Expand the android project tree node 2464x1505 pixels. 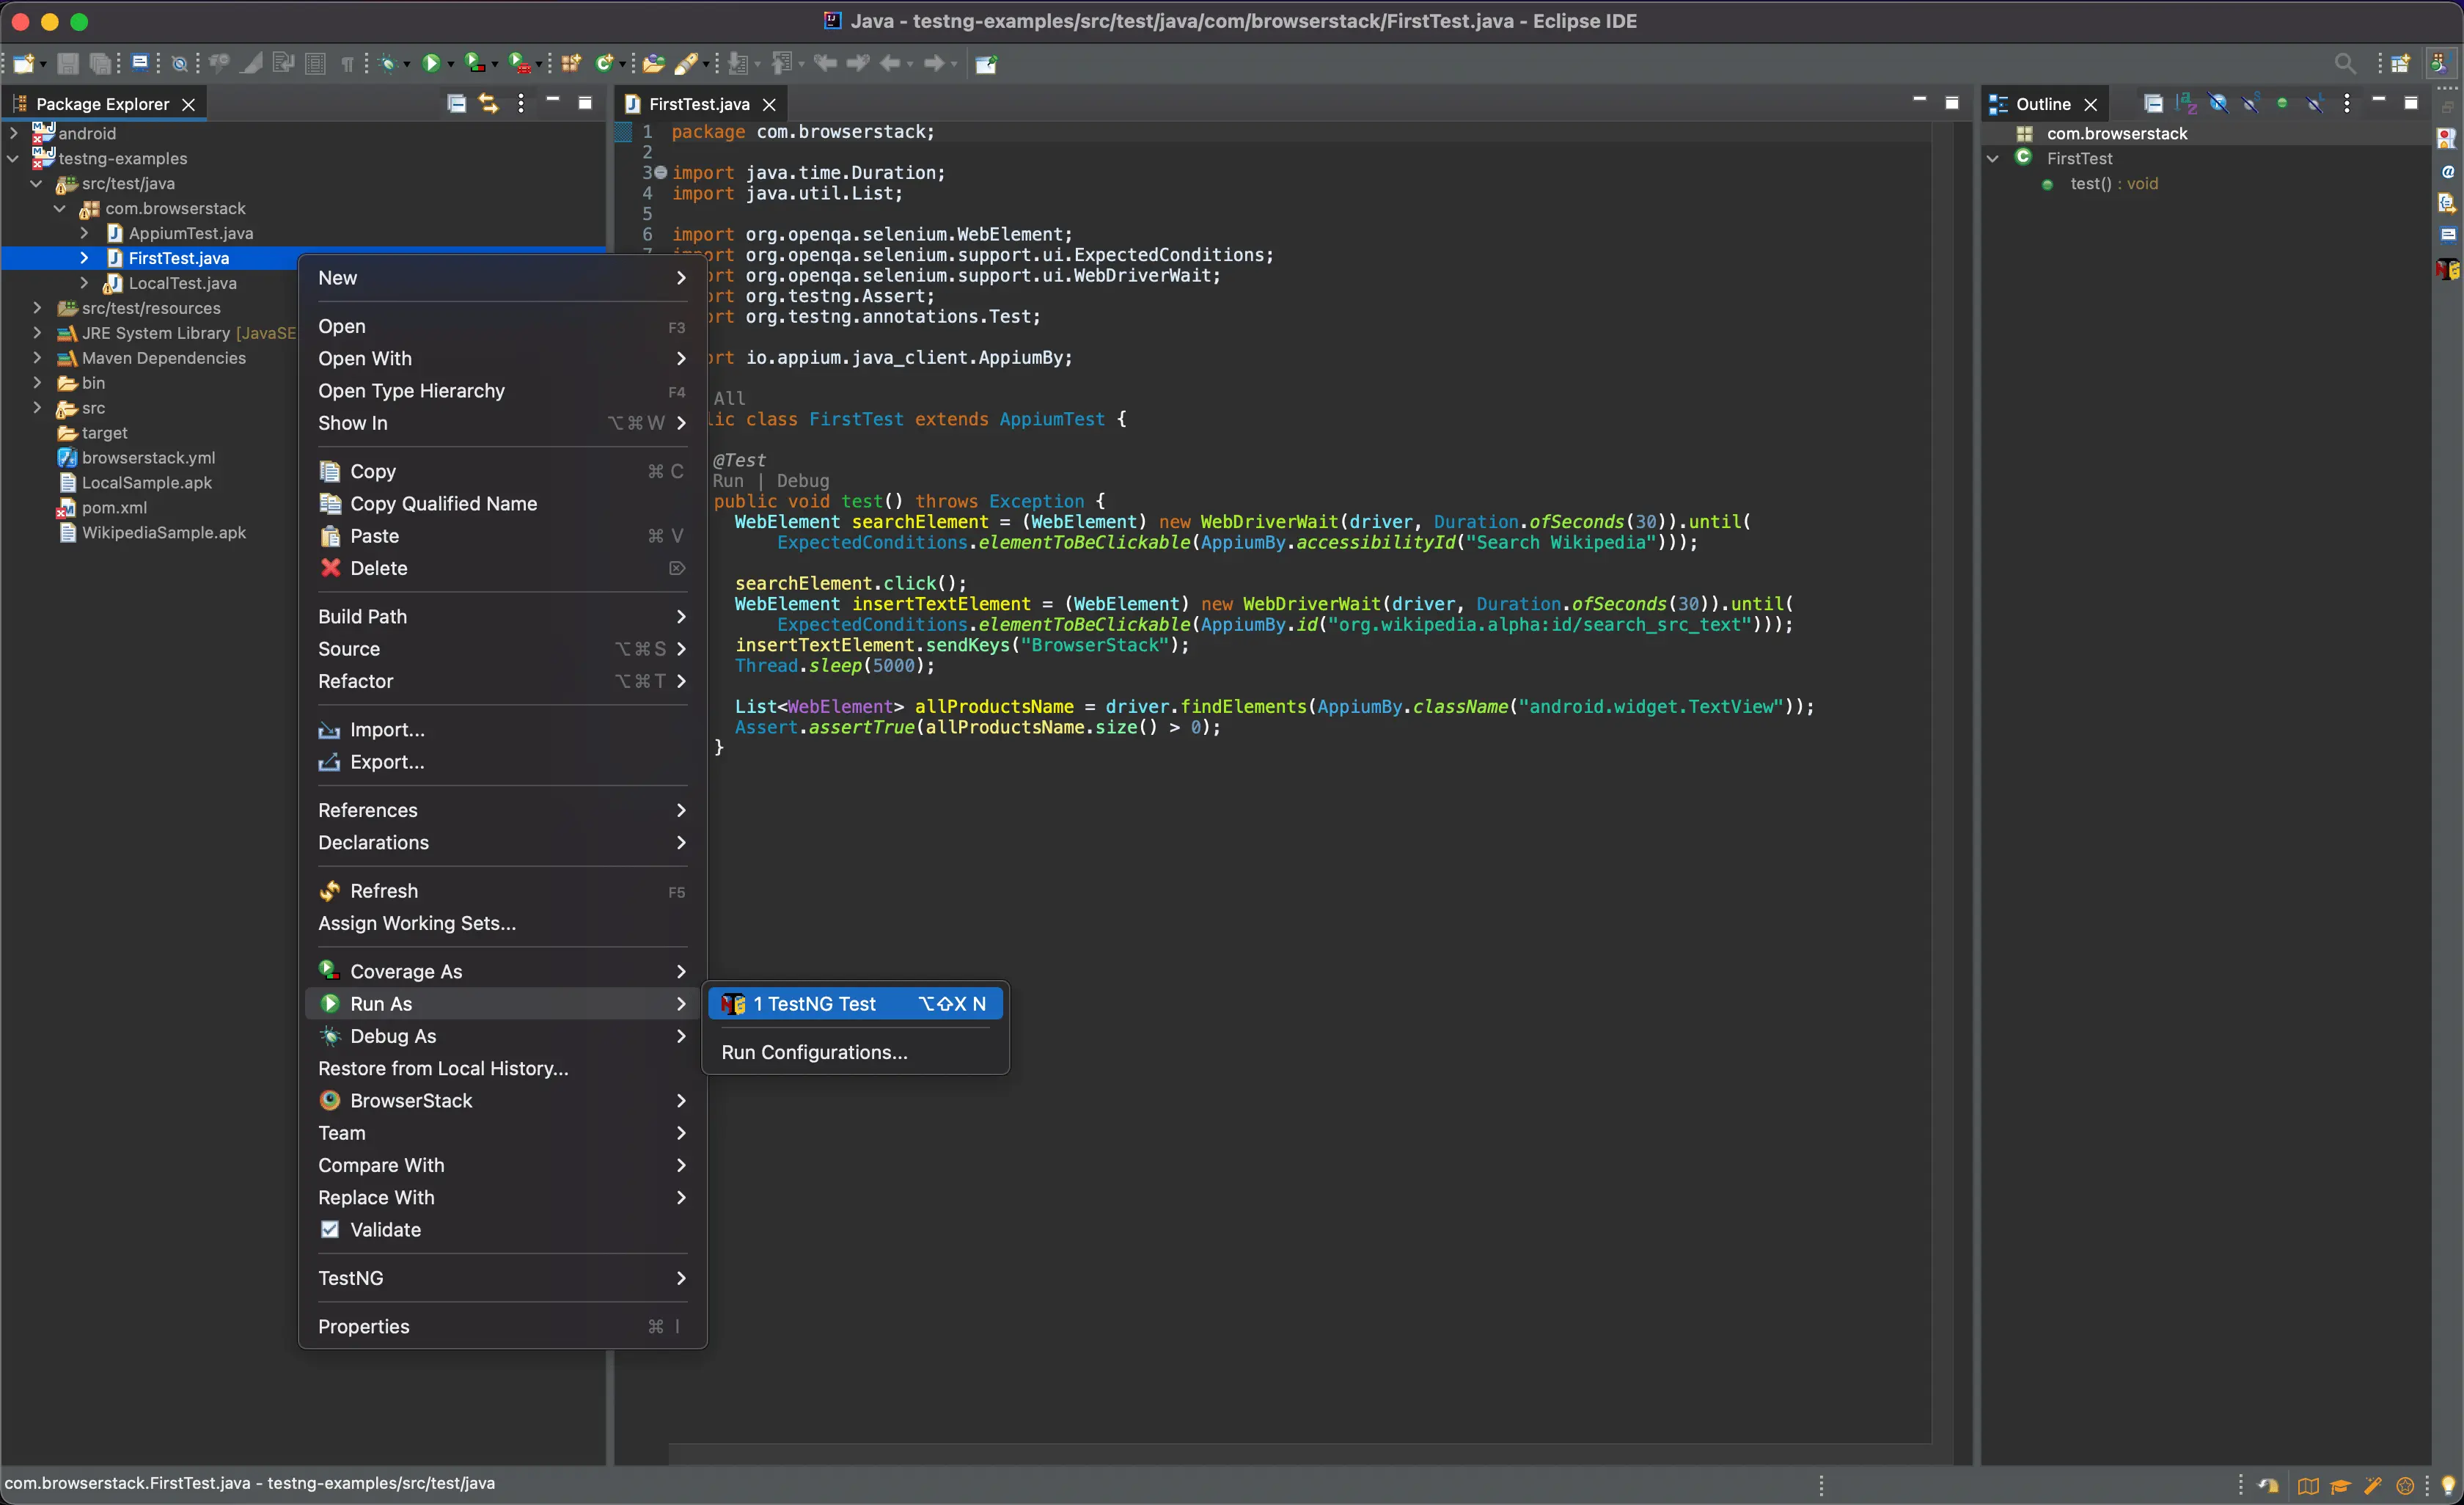tap(14, 133)
